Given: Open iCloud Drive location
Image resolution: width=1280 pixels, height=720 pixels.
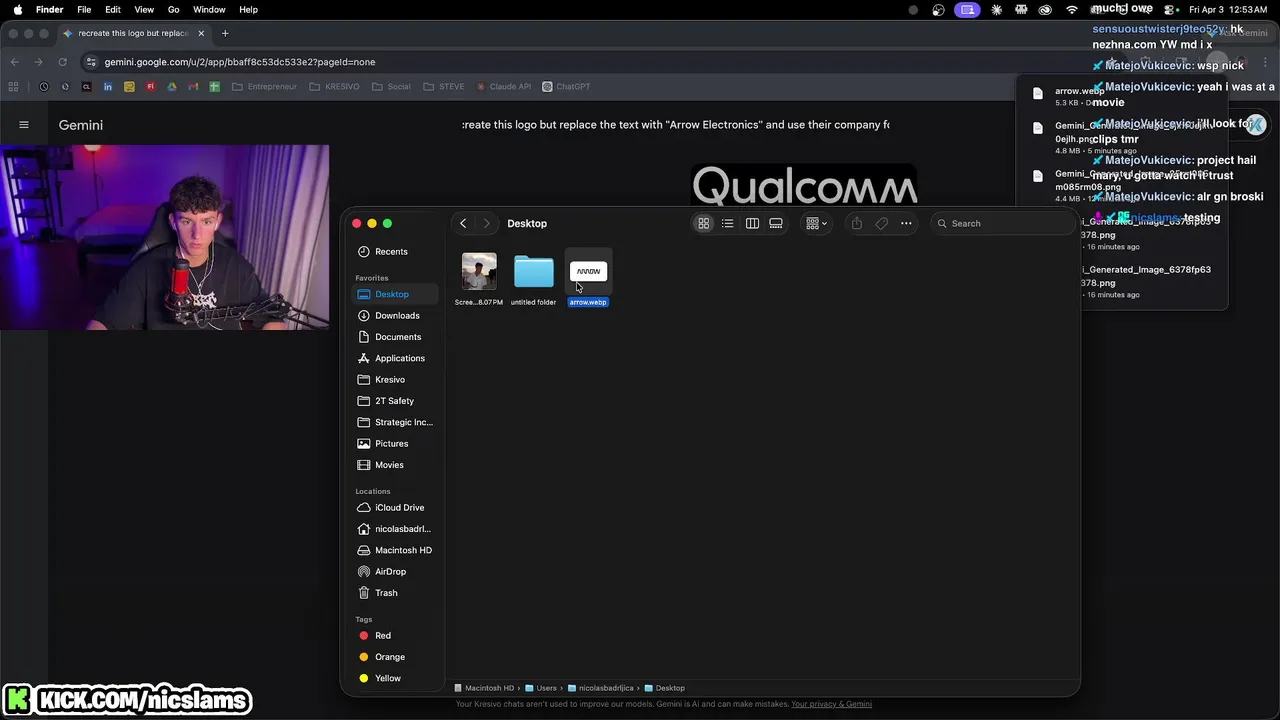Looking at the screenshot, I should (x=399, y=507).
